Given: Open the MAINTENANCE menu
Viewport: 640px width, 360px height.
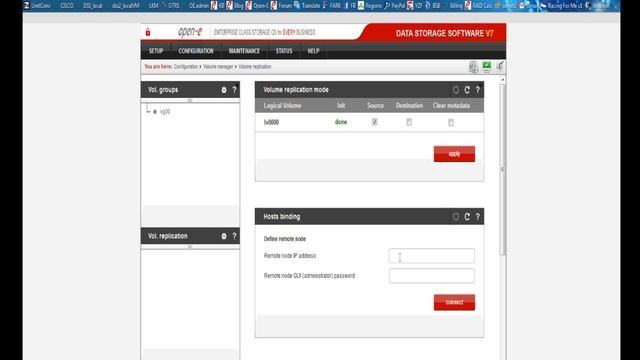Looking at the screenshot, I should pyautogui.click(x=244, y=51).
